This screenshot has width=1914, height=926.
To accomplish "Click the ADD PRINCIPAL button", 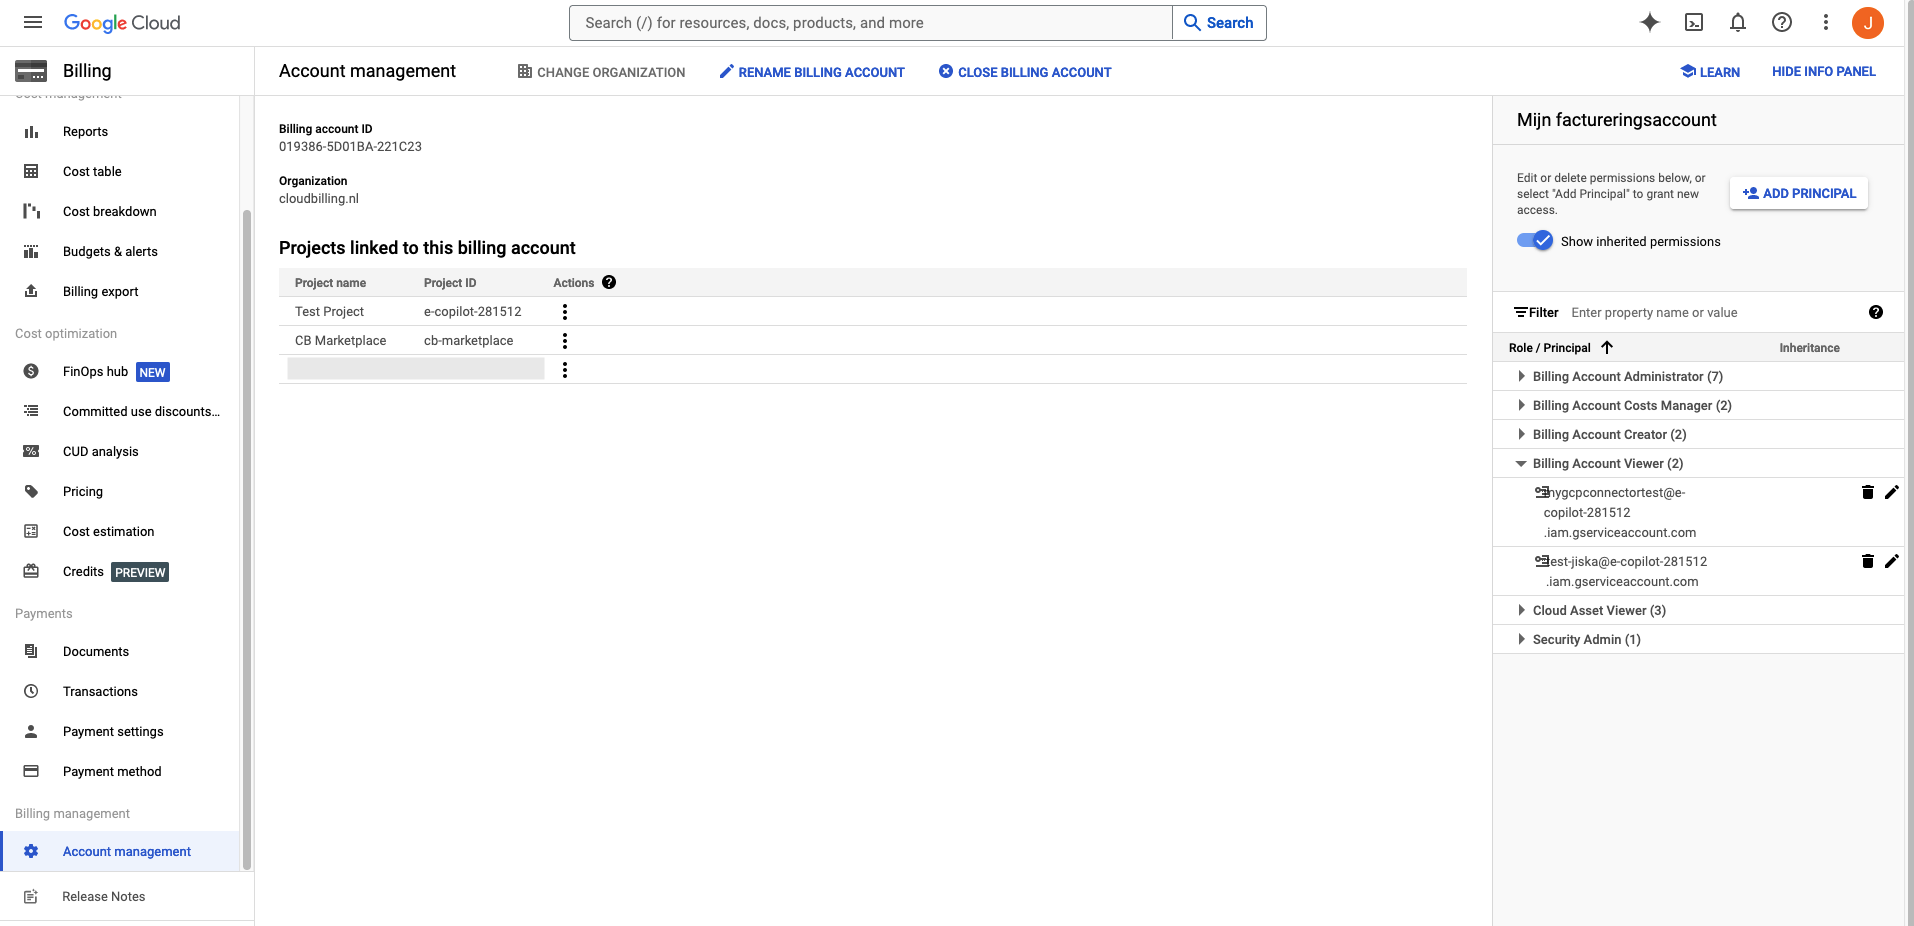I will tap(1797, 193).
